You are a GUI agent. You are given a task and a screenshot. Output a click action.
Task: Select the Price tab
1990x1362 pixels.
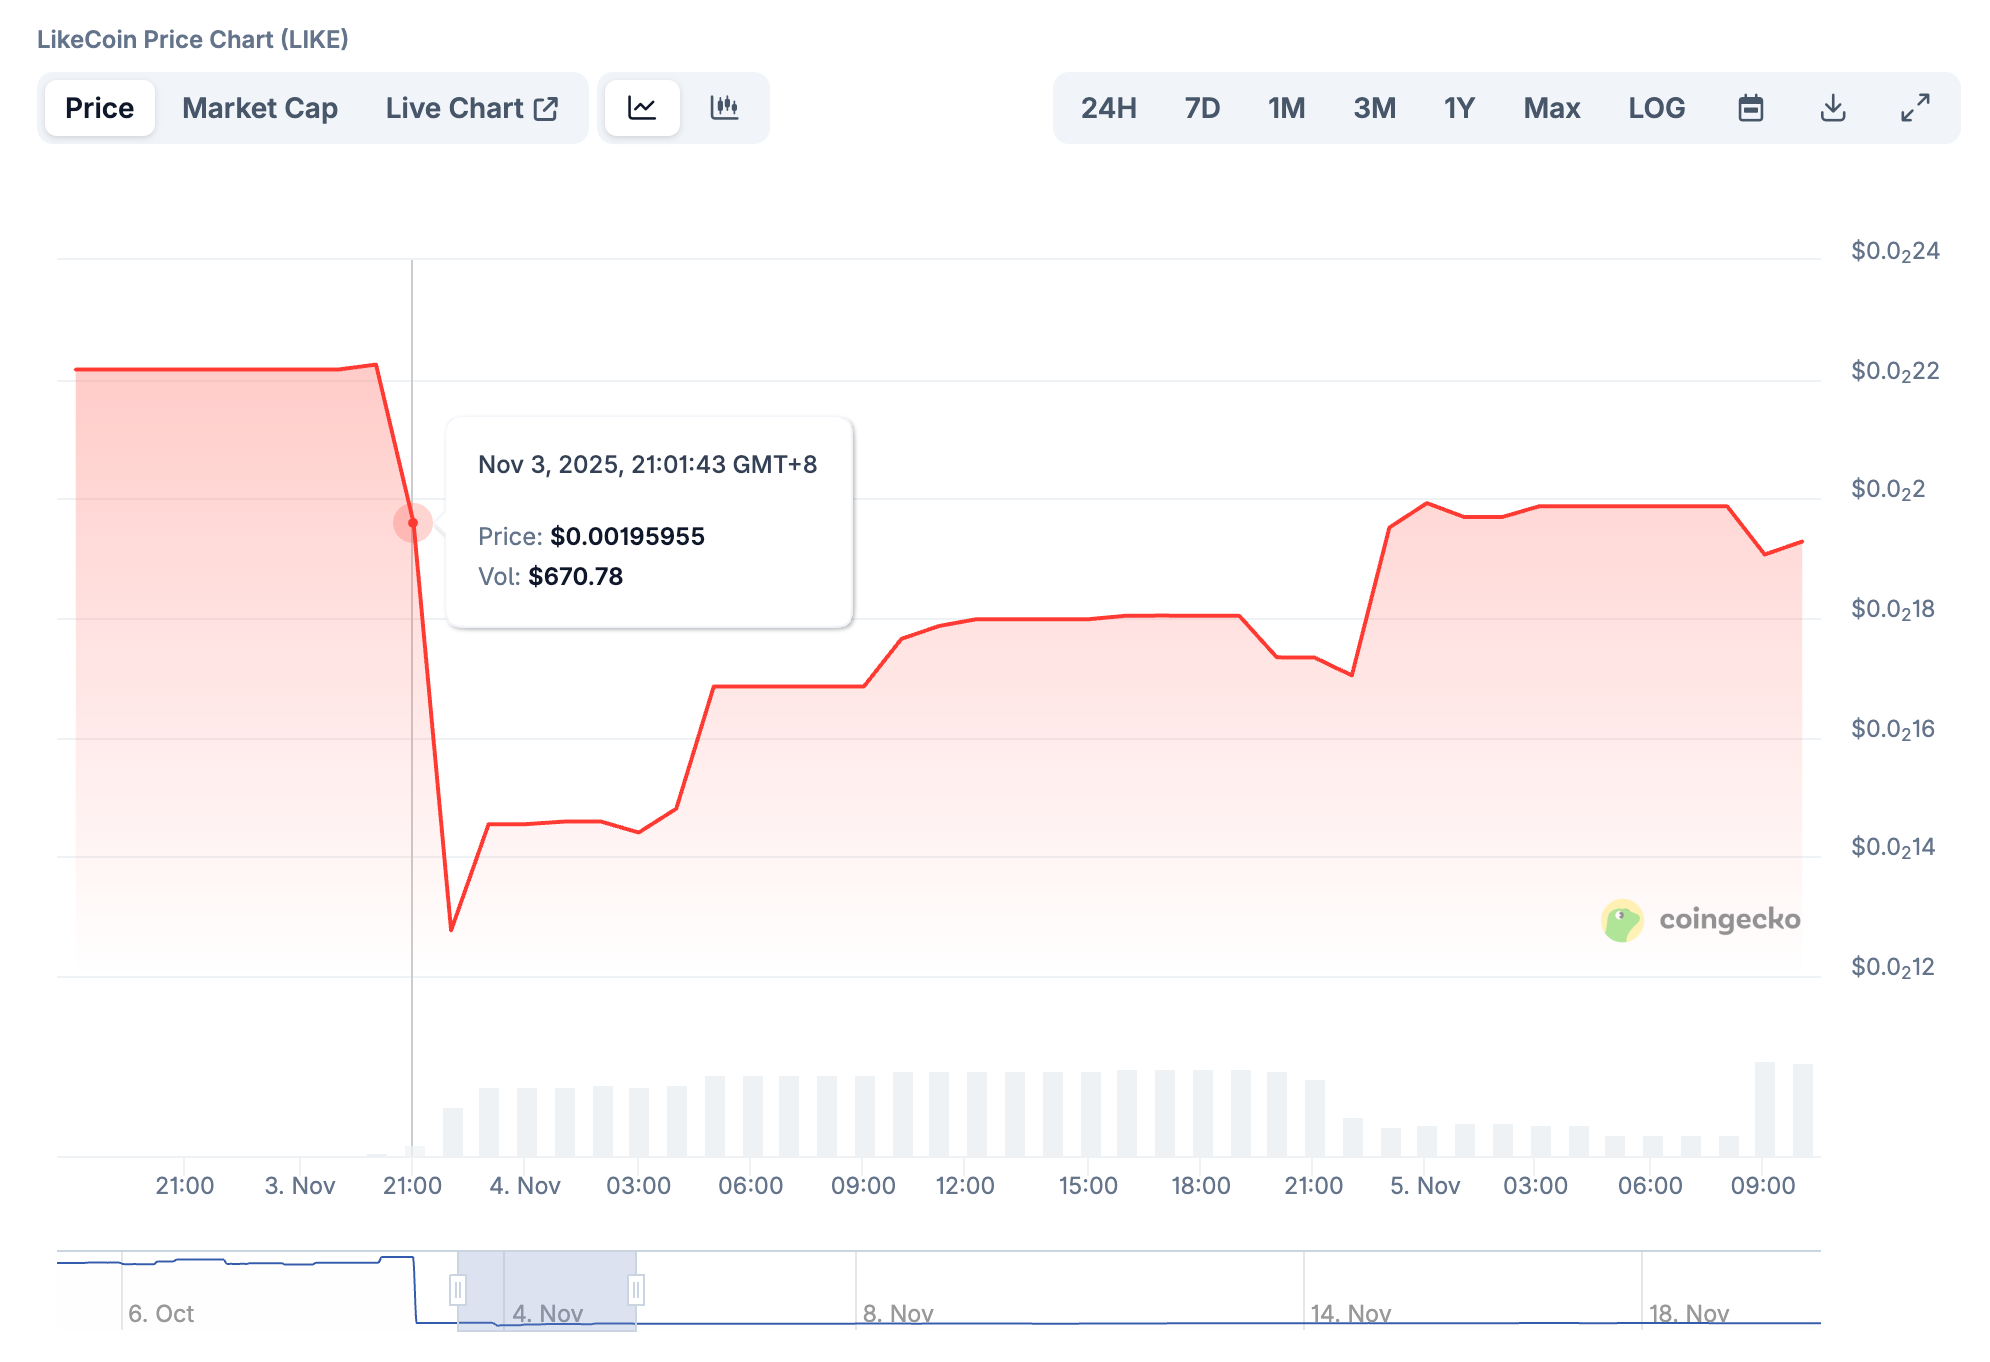click(x=99, y=108)
